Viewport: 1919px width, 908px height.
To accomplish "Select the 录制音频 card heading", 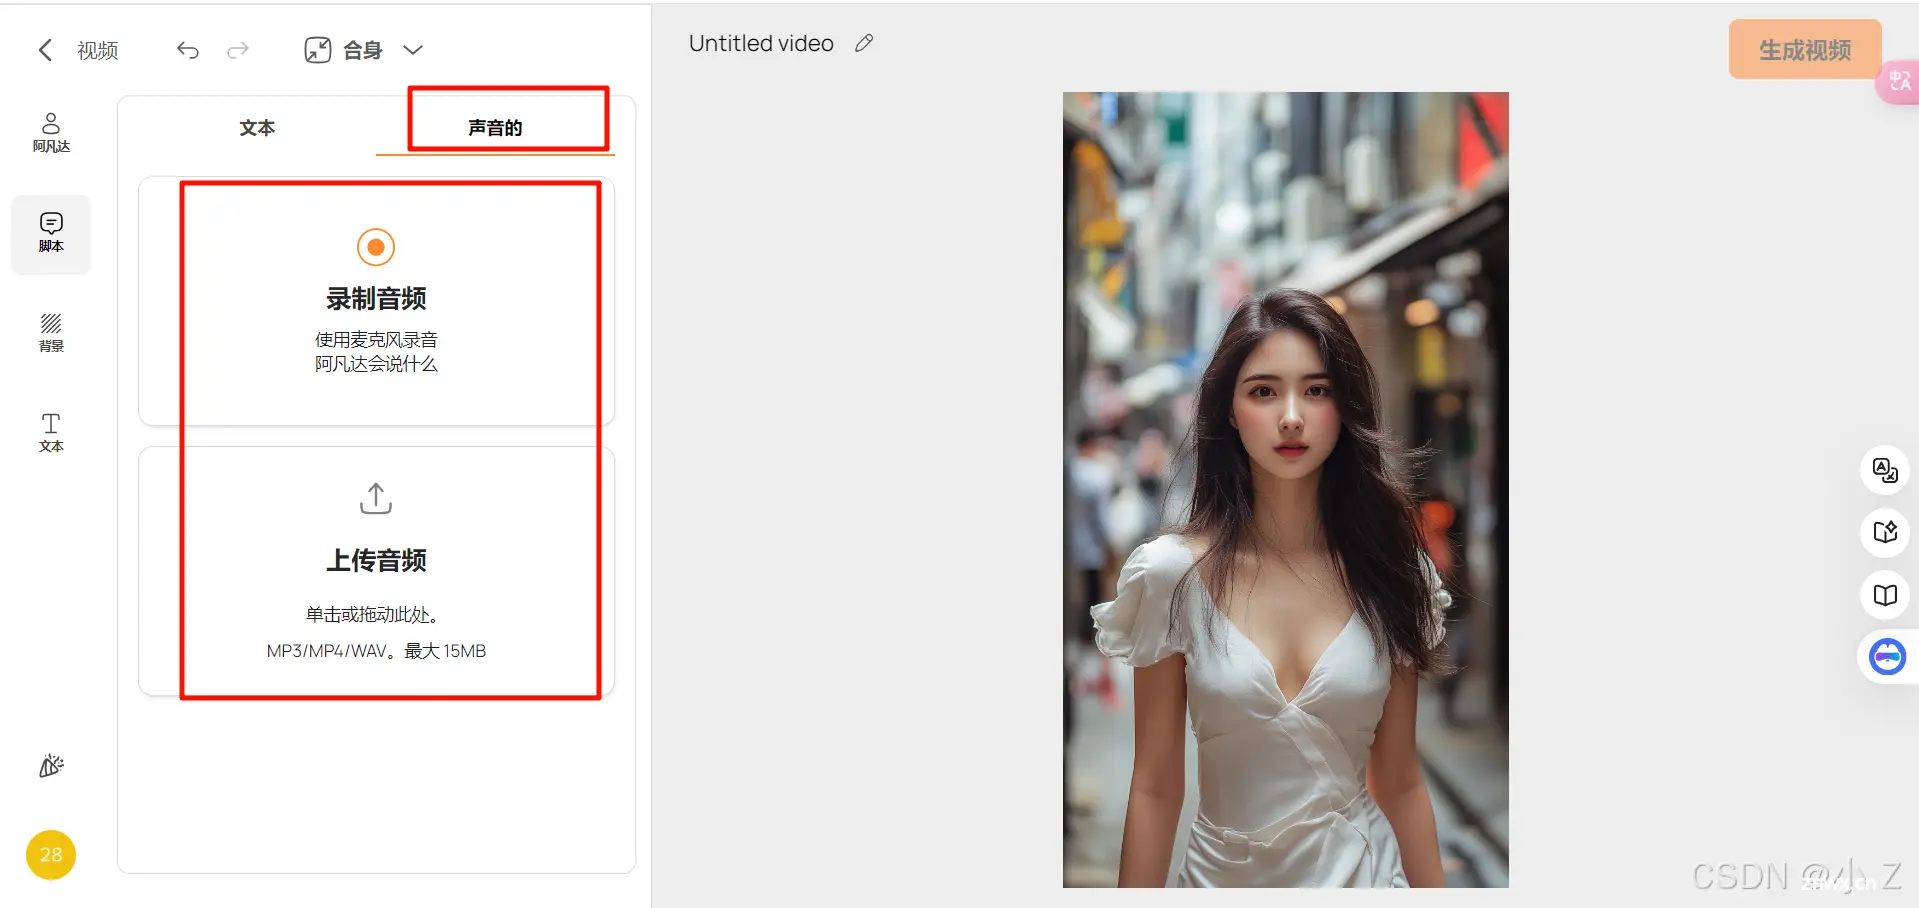I will (x=376, y=298).
